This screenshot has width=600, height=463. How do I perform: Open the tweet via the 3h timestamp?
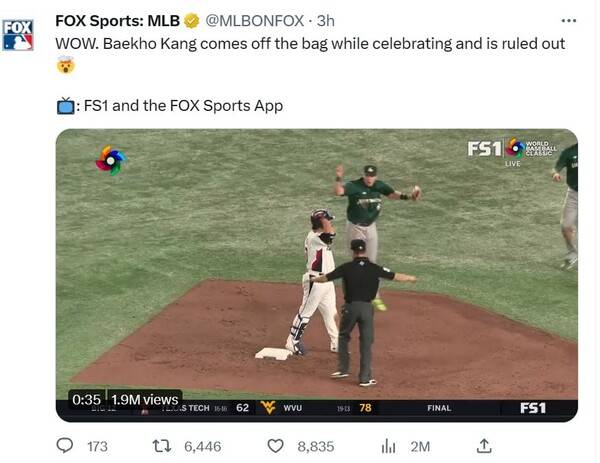point(326,21)
